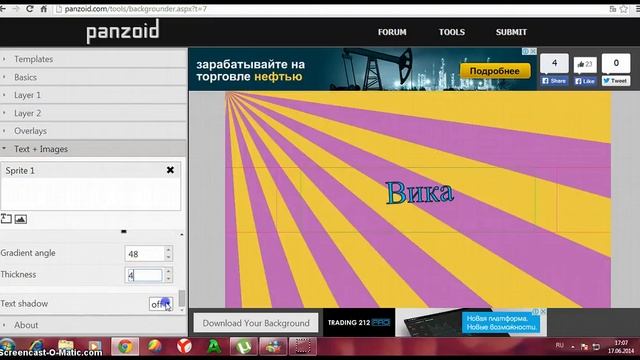This screenshot has width=640, height=360.
Task: Click the sidebar scroll down arrow
Action: (x=182, y=311)
